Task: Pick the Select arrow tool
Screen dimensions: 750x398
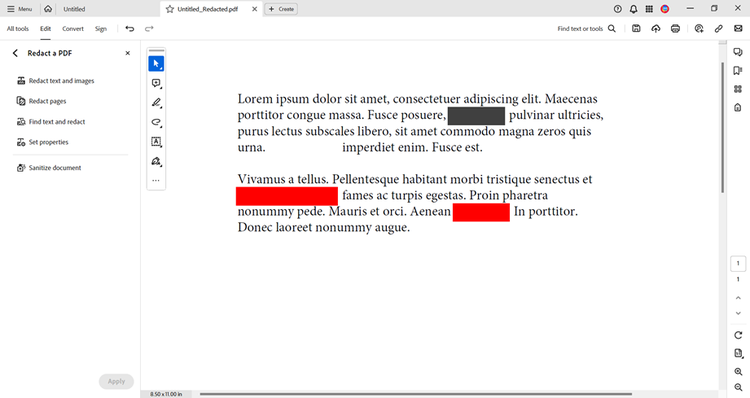Action: point(156,64)
